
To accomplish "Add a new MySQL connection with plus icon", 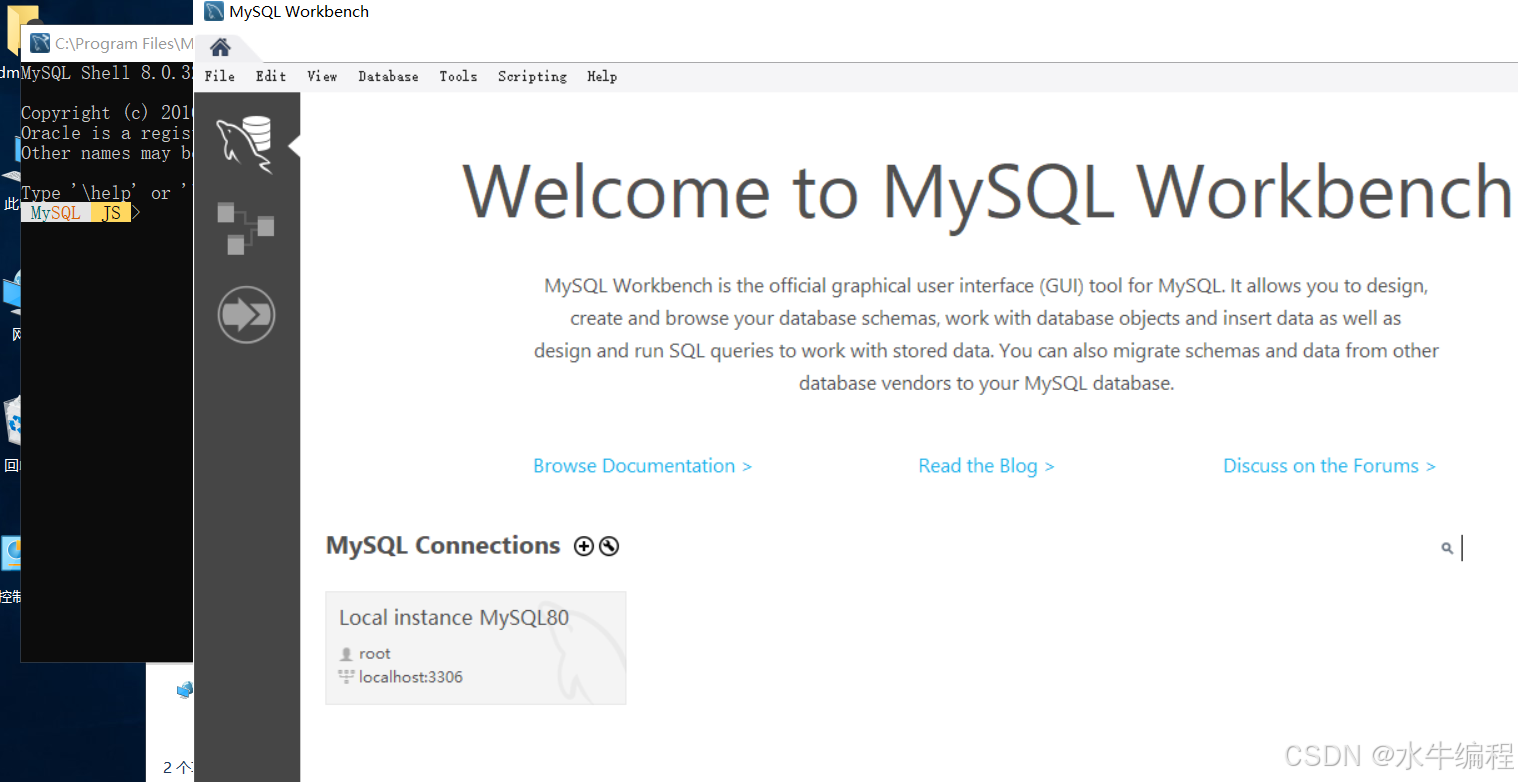I will [584, 546].
